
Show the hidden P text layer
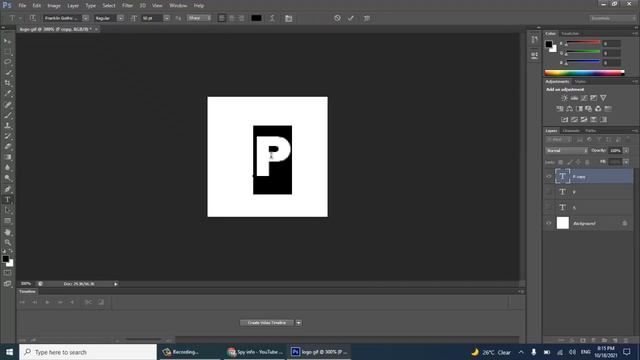(x=549, y=192)
